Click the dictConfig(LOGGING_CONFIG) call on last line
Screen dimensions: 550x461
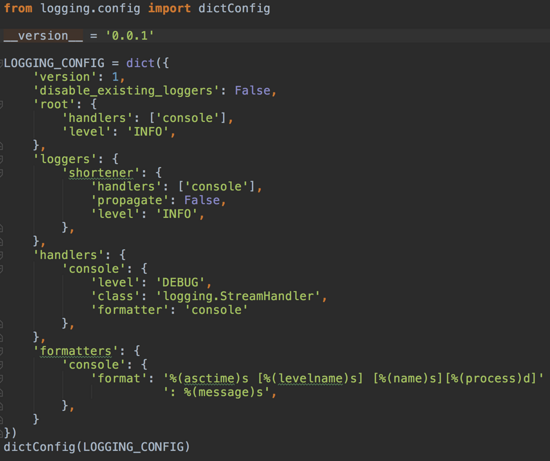(97, 447)
